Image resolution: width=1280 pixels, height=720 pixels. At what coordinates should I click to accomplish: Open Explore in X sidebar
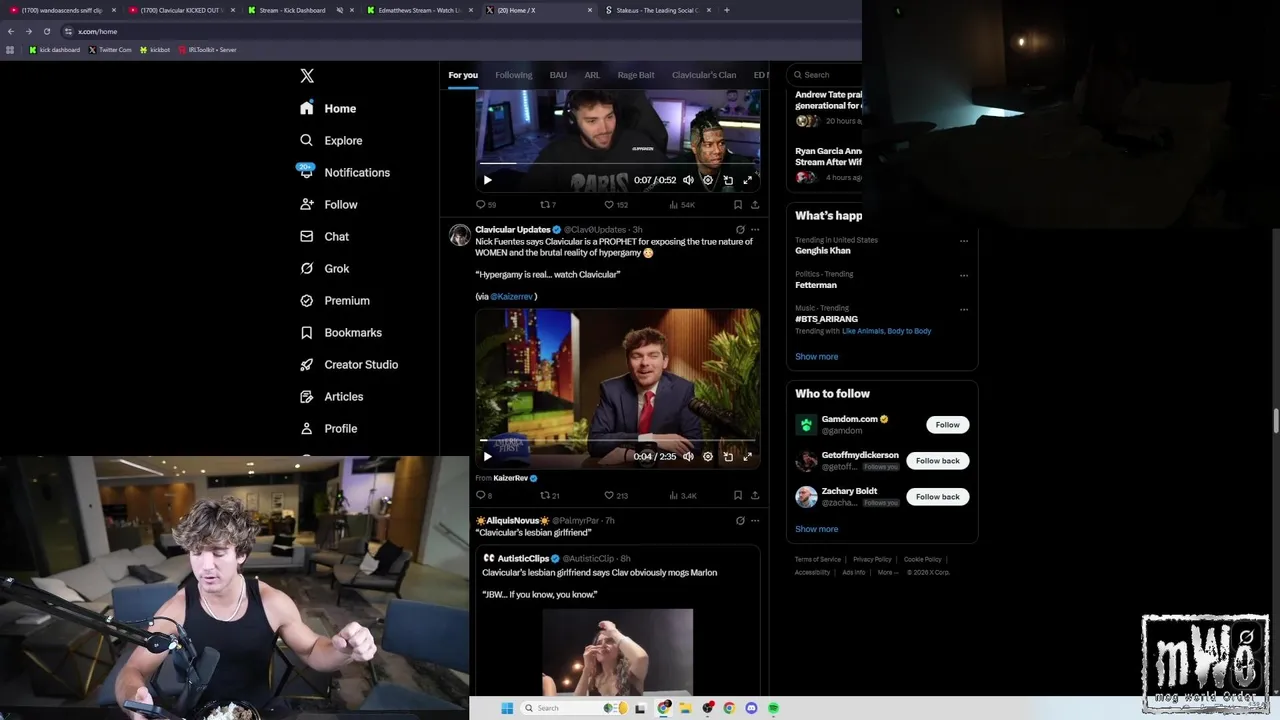tap(331, 140)
